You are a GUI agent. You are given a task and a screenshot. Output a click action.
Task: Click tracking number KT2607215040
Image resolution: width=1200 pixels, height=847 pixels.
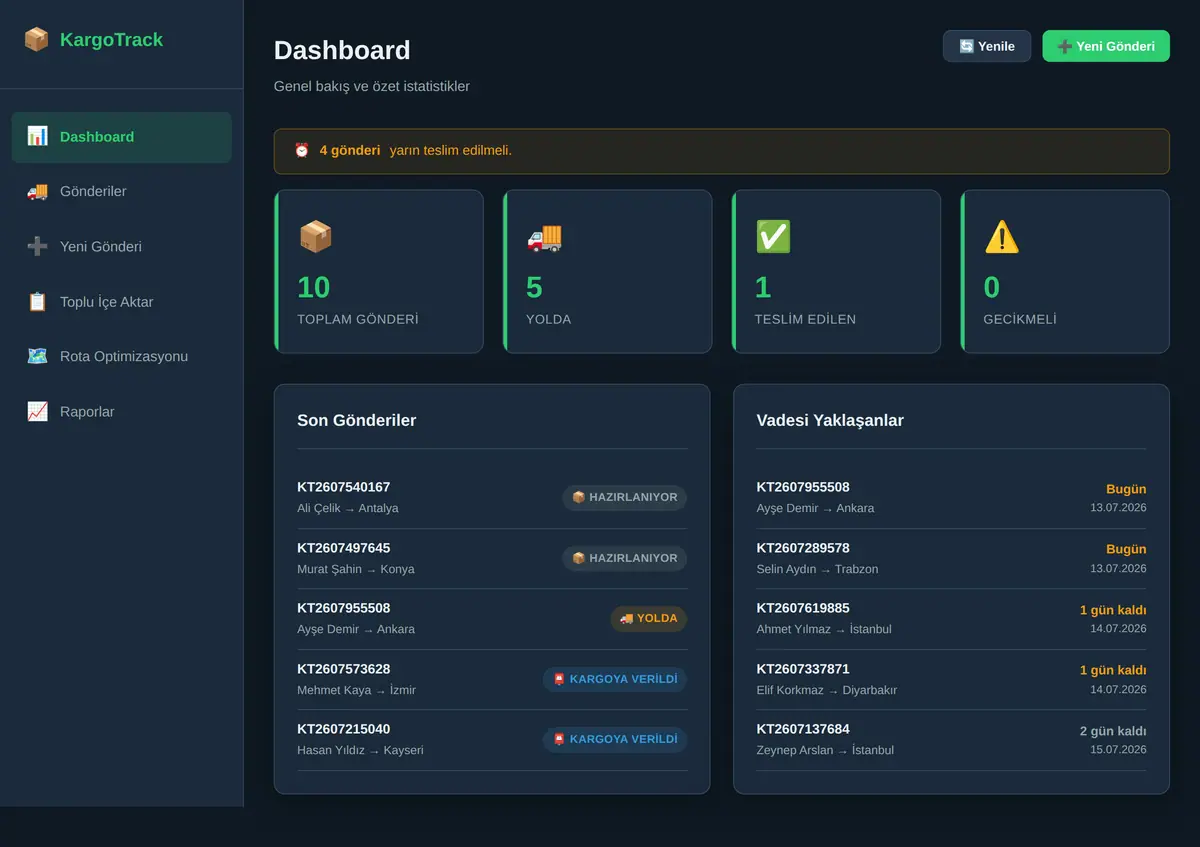pos(344,729)
